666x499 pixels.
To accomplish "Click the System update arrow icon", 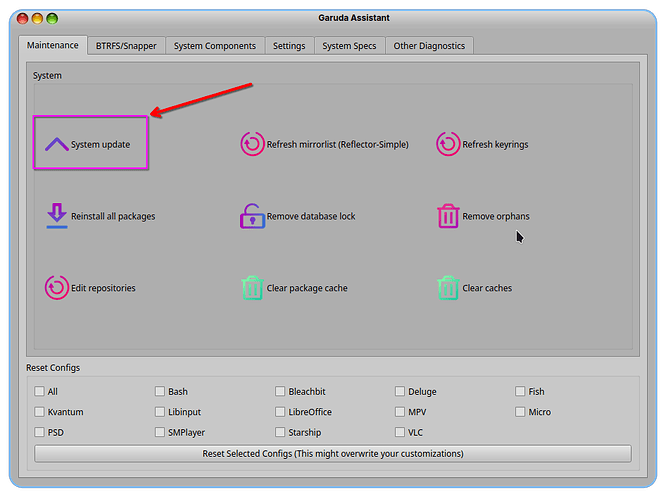I will (57, 144).
